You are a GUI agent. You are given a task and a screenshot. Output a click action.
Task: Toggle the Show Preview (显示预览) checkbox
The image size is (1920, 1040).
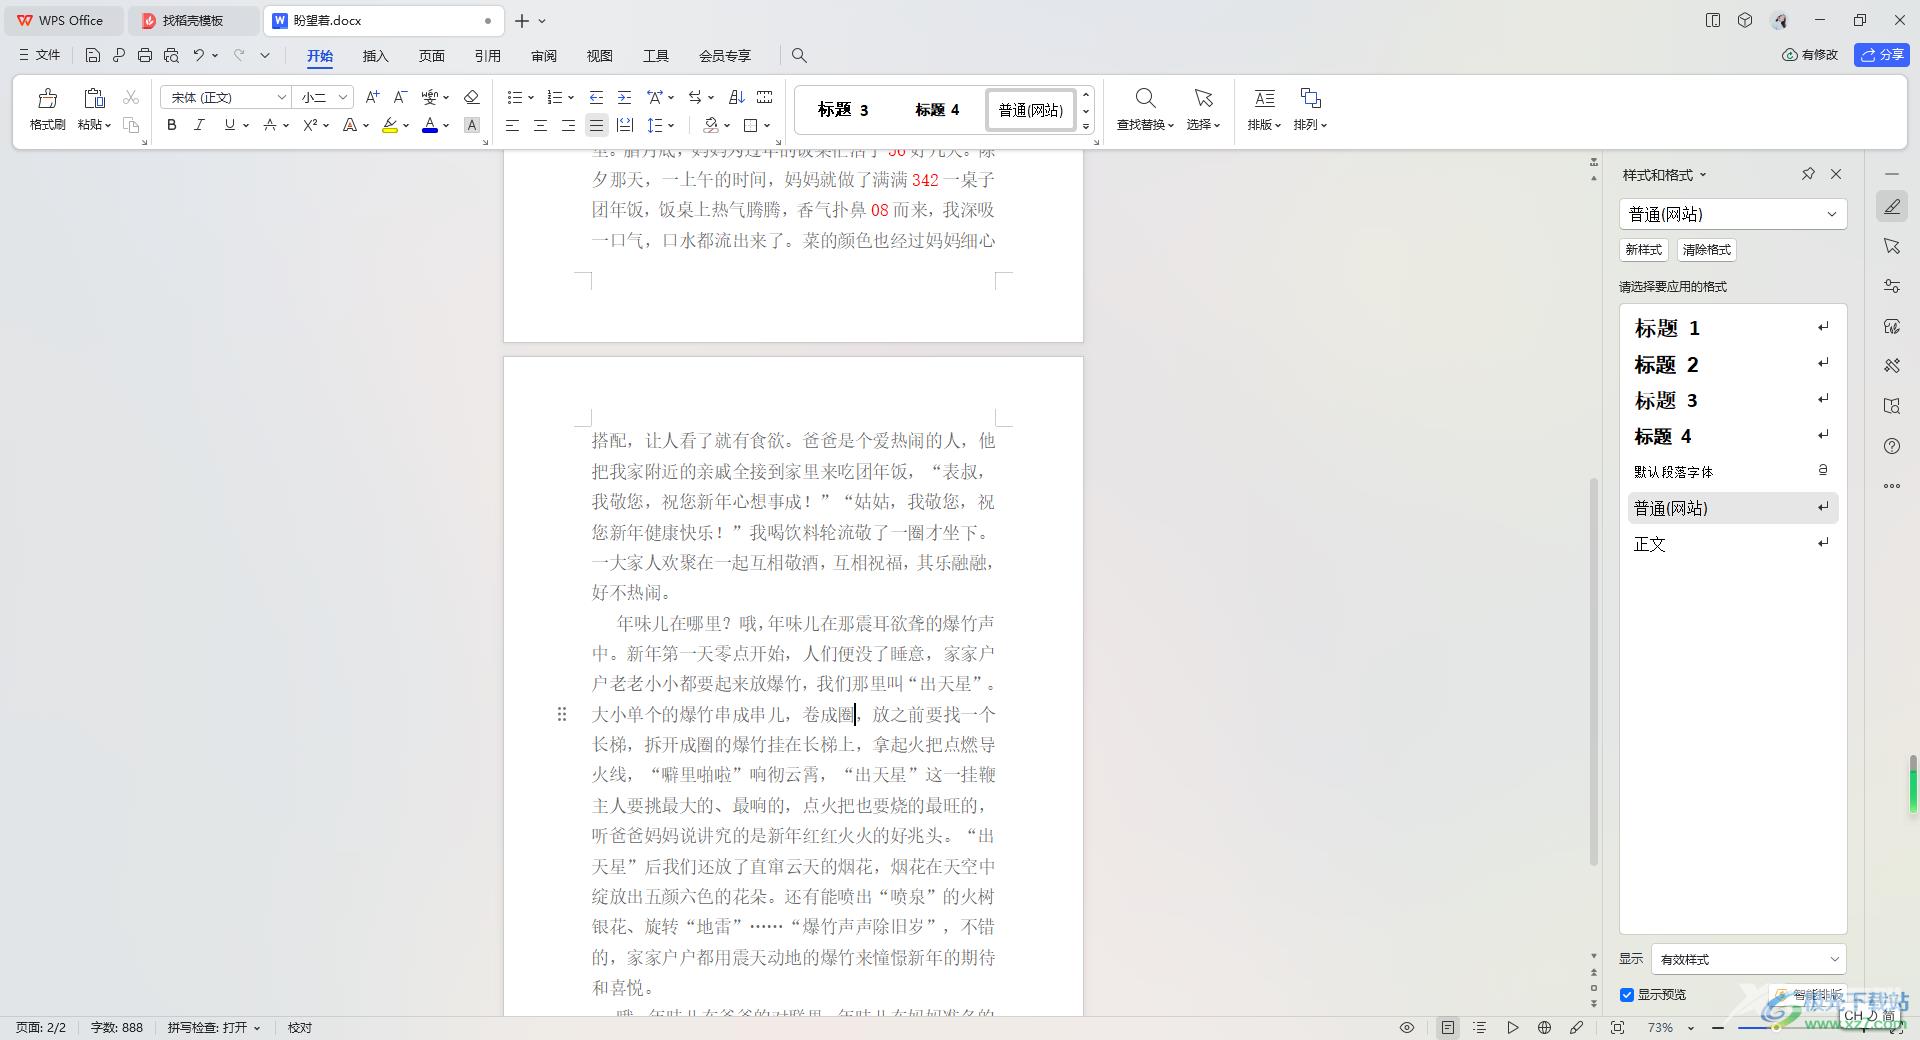point(1627,995)
